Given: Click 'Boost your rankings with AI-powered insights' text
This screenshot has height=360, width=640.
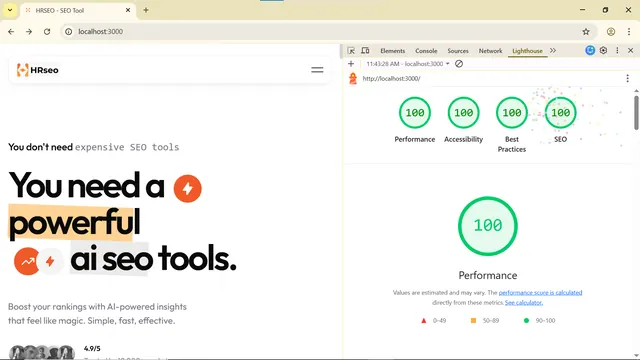Looking at the screenshot, I should [97, 307].
